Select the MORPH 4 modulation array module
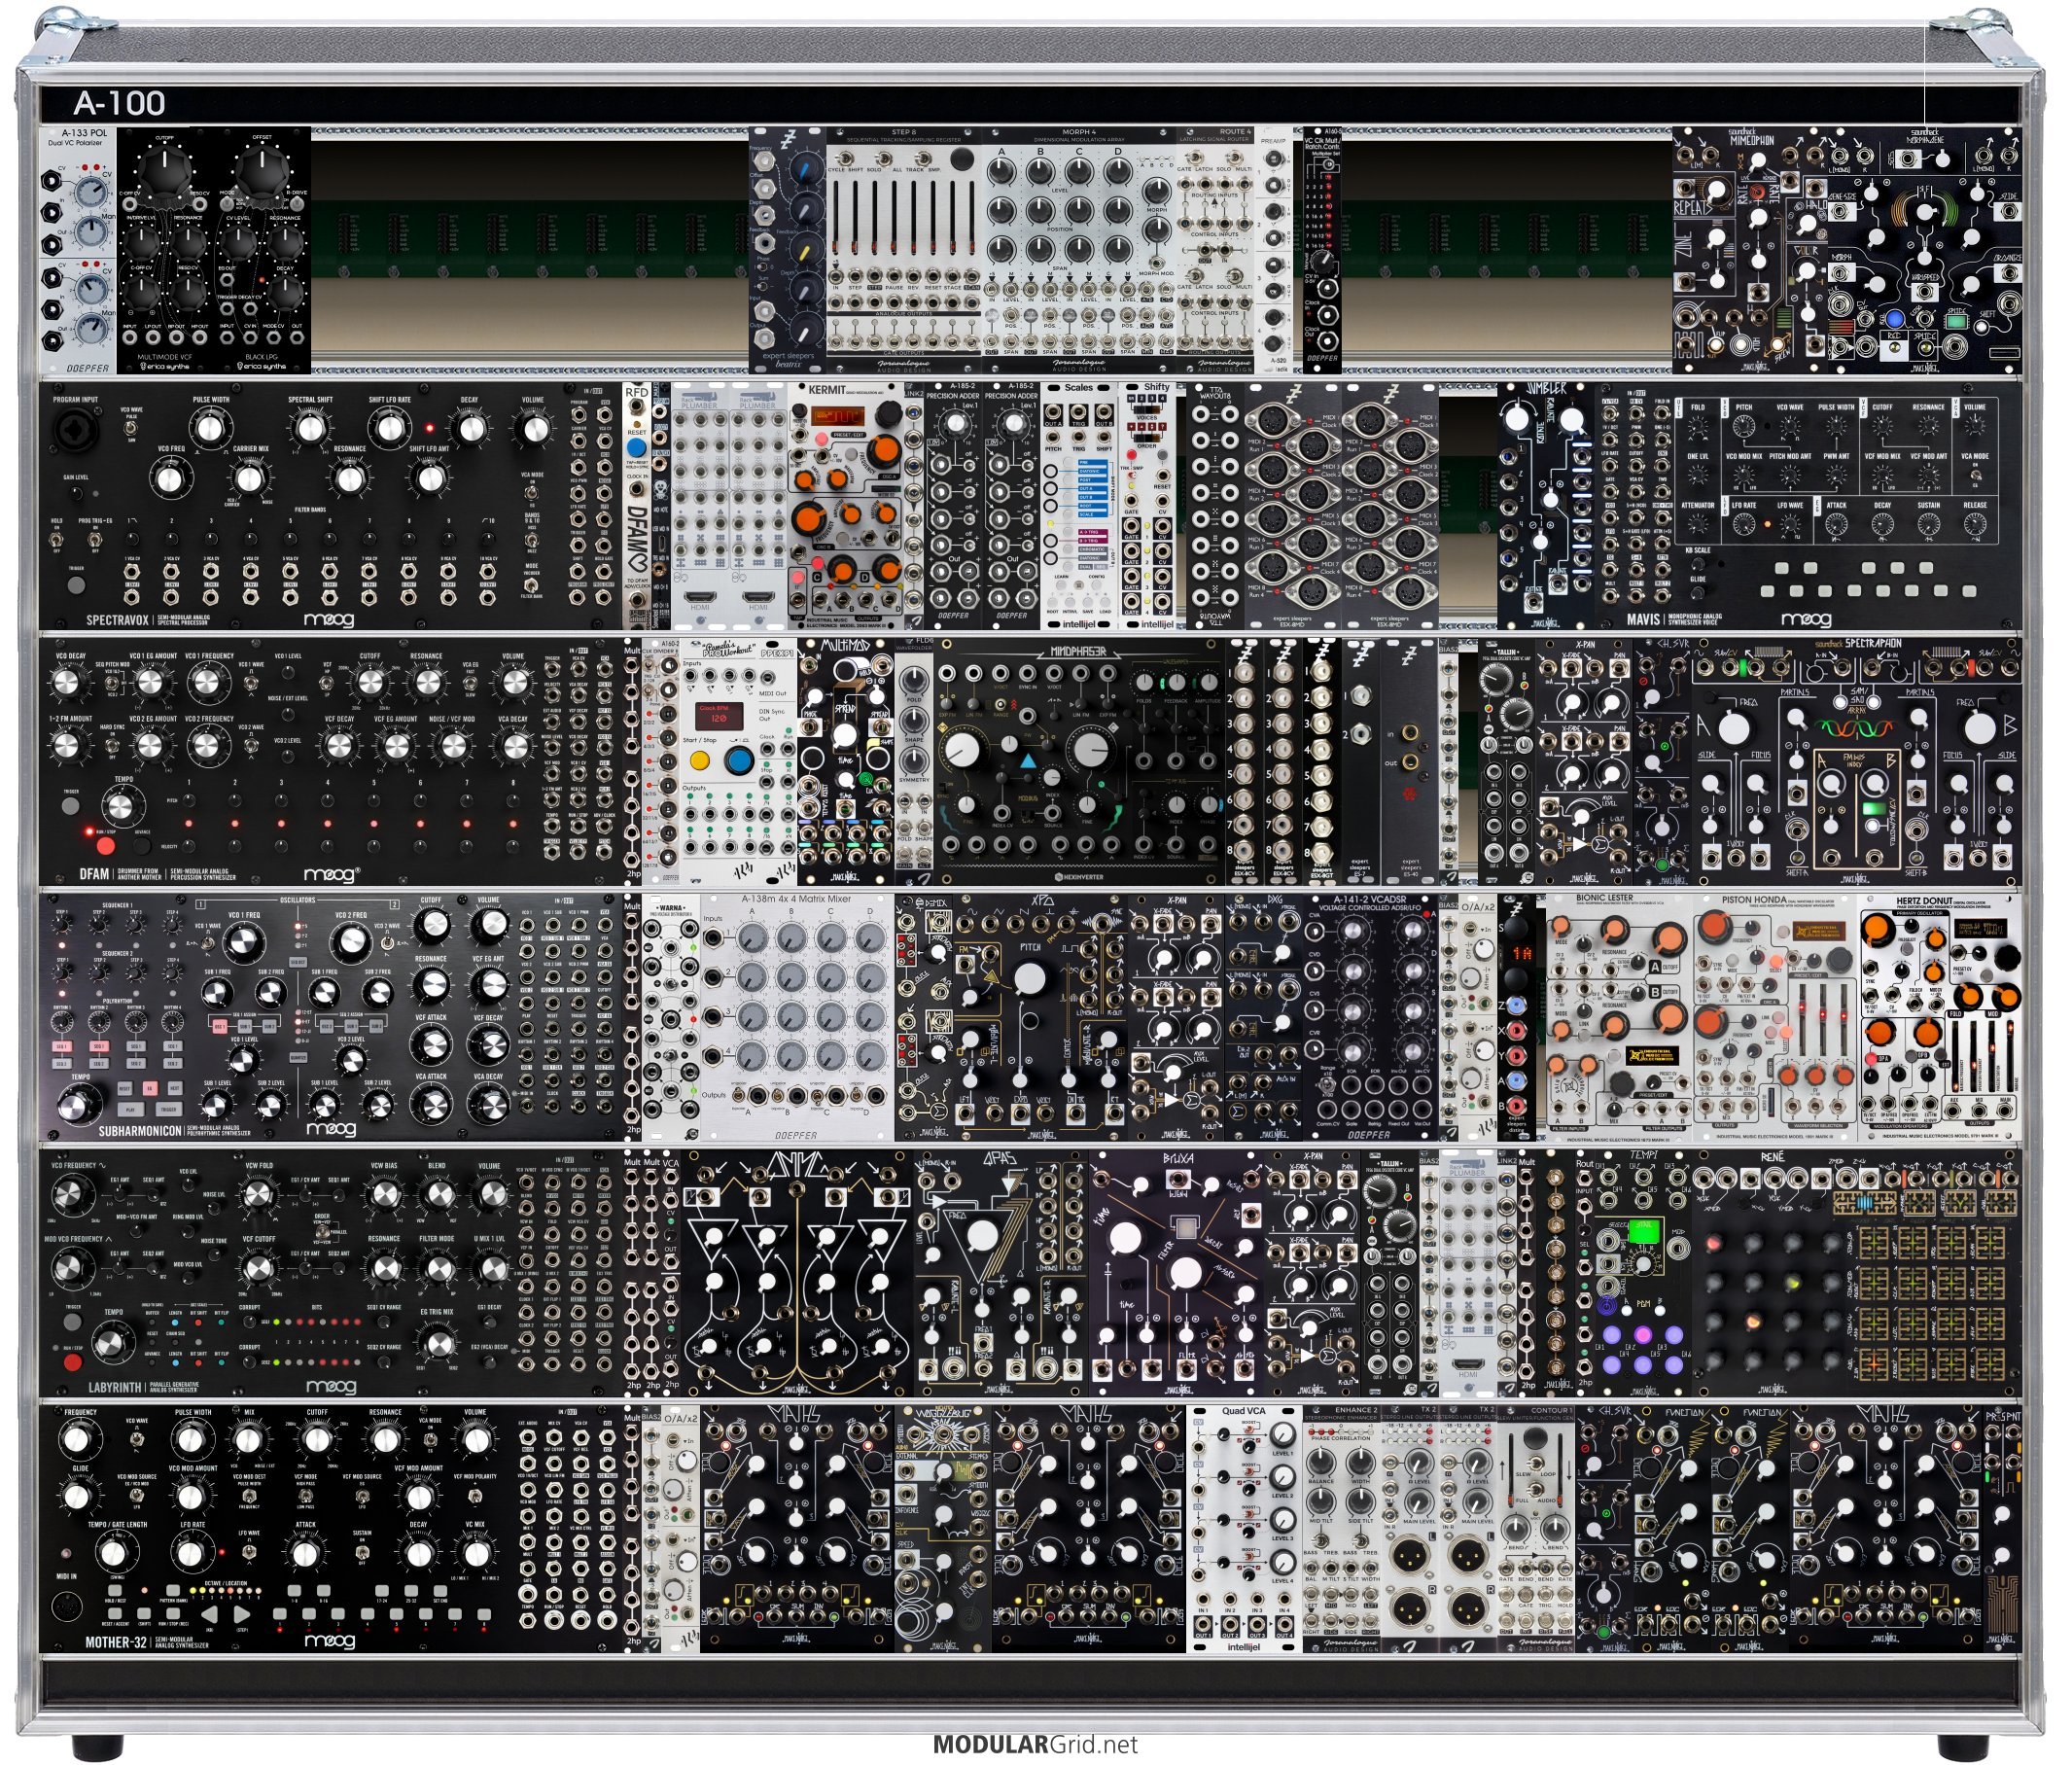2072x1765 pixels. coord(1079,251)
